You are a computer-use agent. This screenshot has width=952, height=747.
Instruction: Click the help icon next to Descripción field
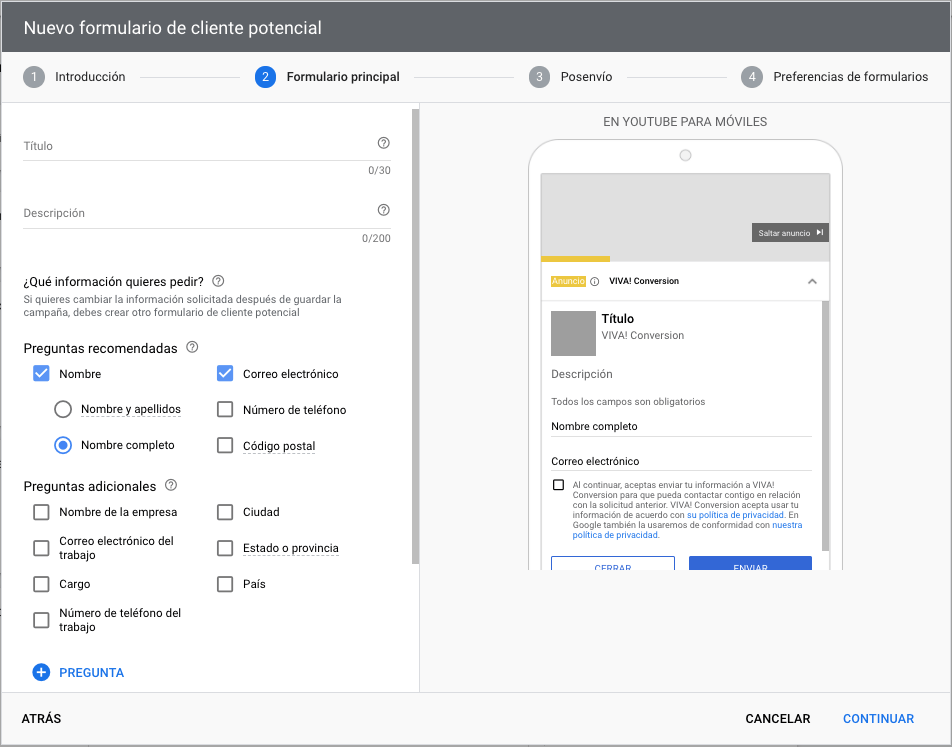coord(383,210)
